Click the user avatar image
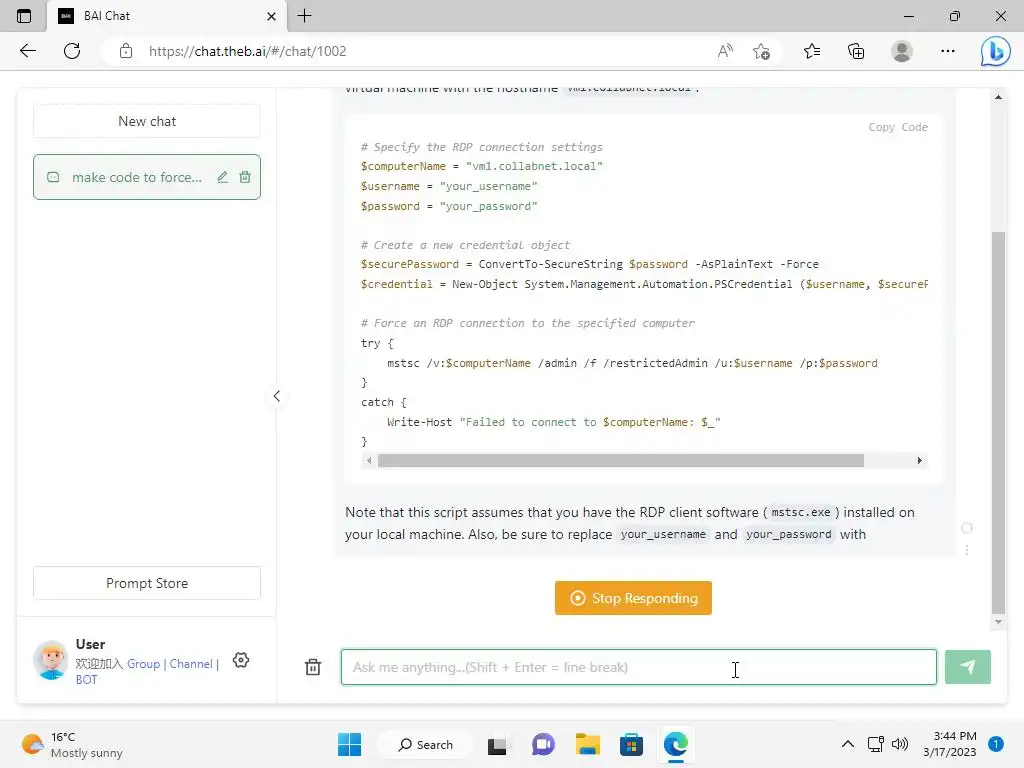Image resolution: width=1024 pixels, height=768 pixels. (x=51, y=660)
